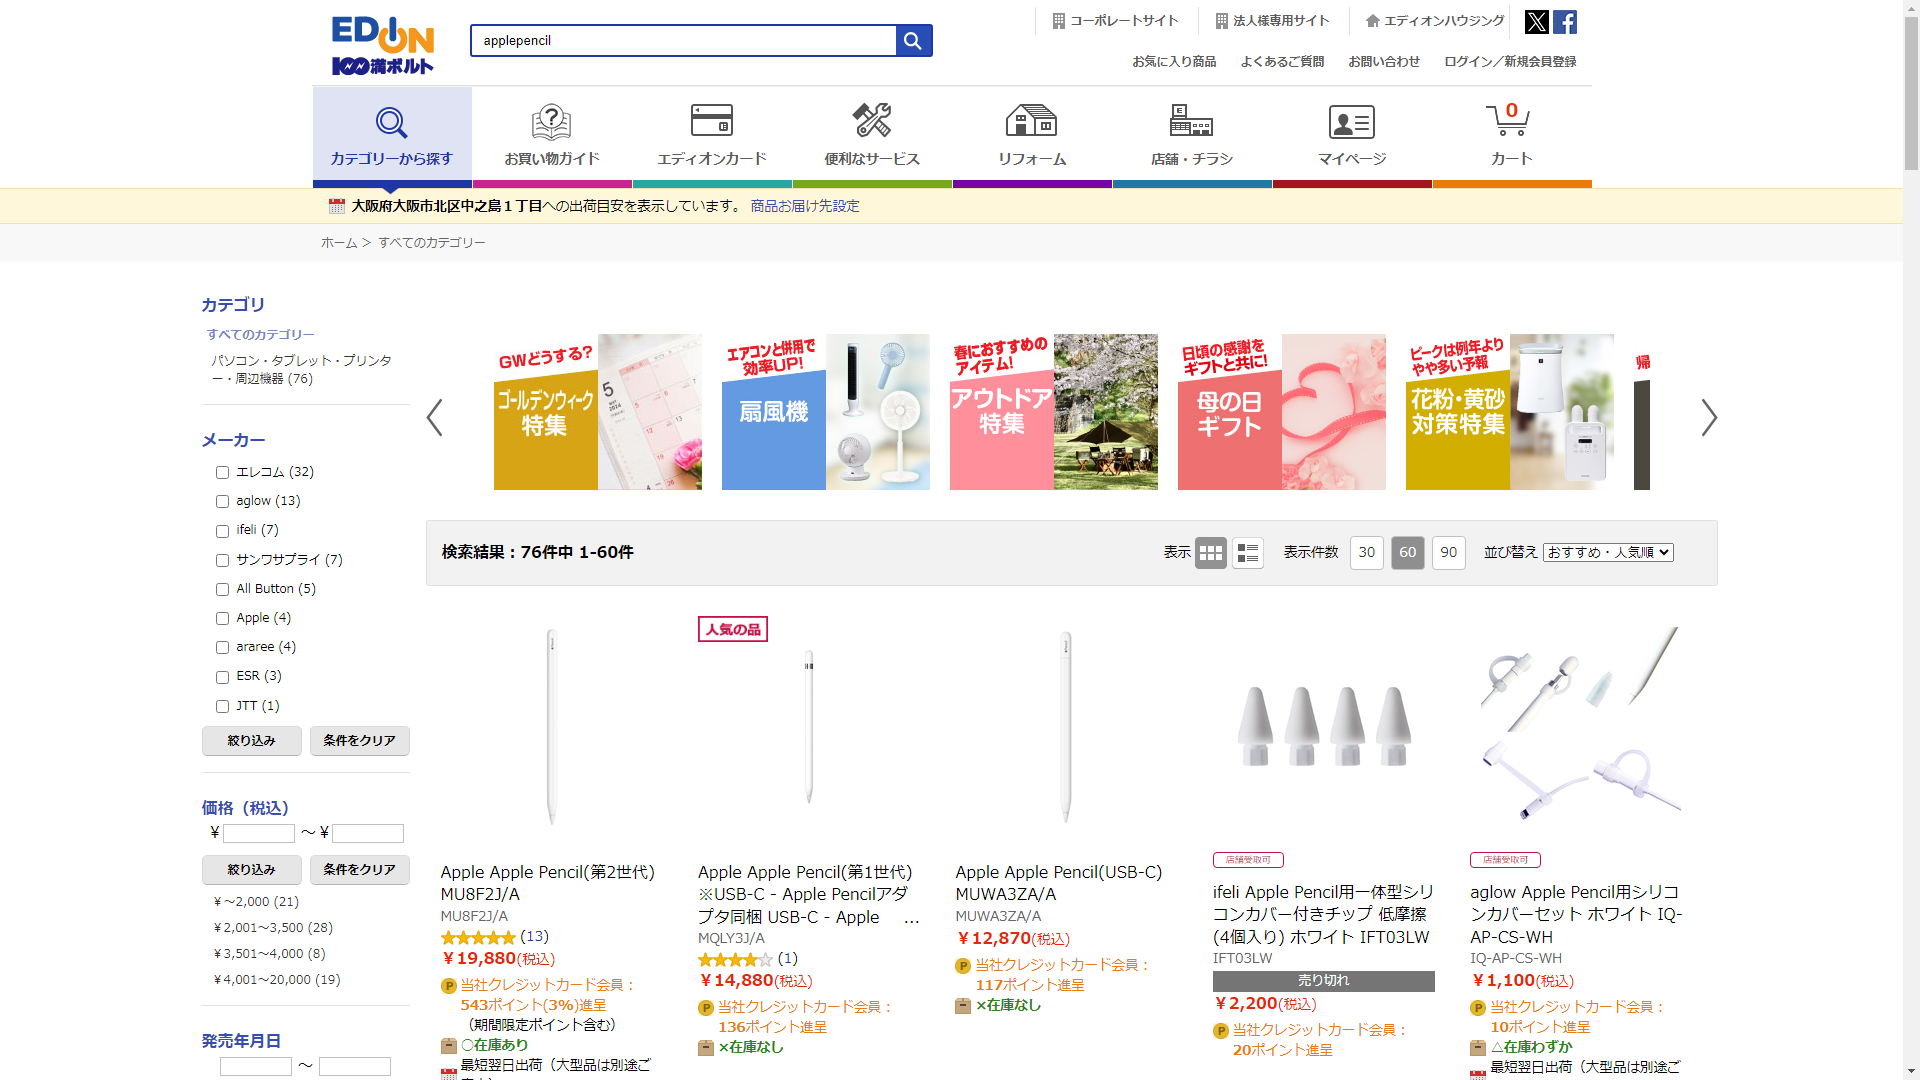This screenshot has width=1920, height=1080.
Task: Switch to list view display
Action: click(x=1247, y=553)
